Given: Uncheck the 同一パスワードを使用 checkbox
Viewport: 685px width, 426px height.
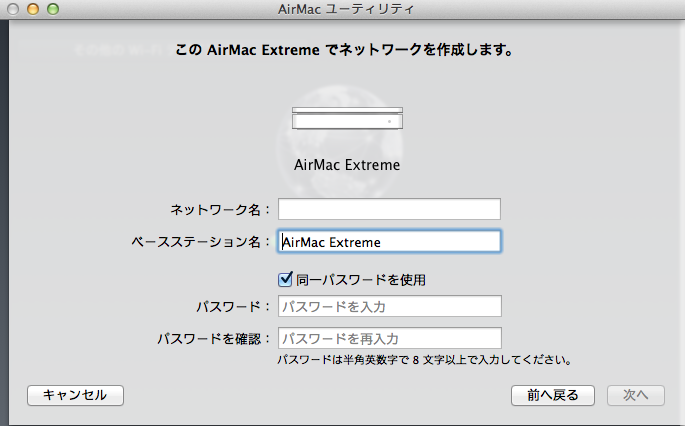Looking at the screenshot, I should (285, 280).
